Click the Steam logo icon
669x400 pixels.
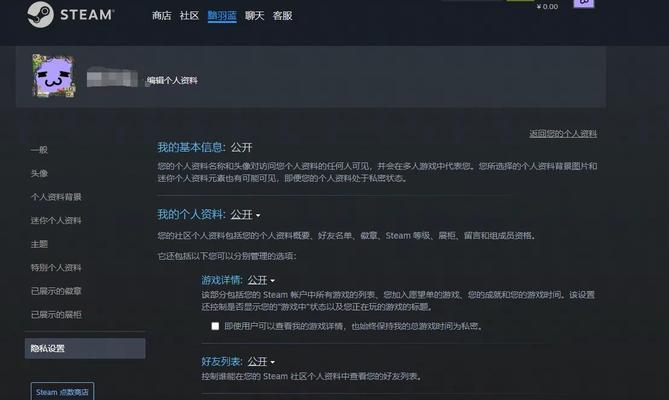click(x=41, y=14)
